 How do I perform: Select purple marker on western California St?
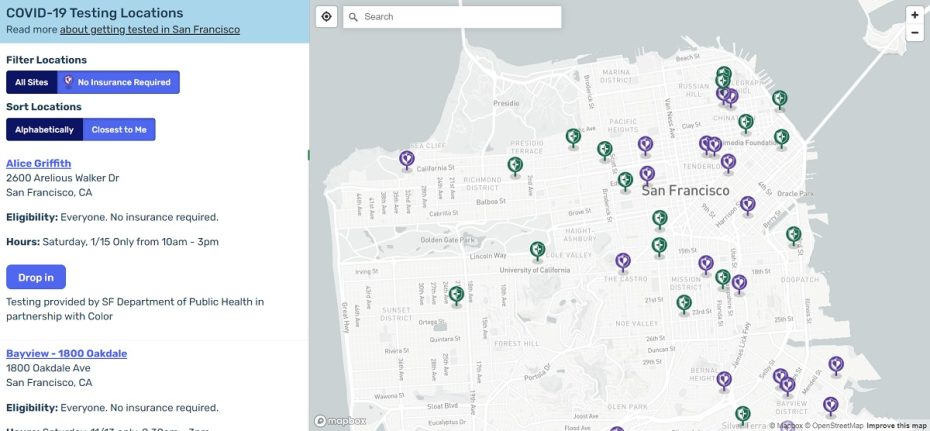[407, 158]
